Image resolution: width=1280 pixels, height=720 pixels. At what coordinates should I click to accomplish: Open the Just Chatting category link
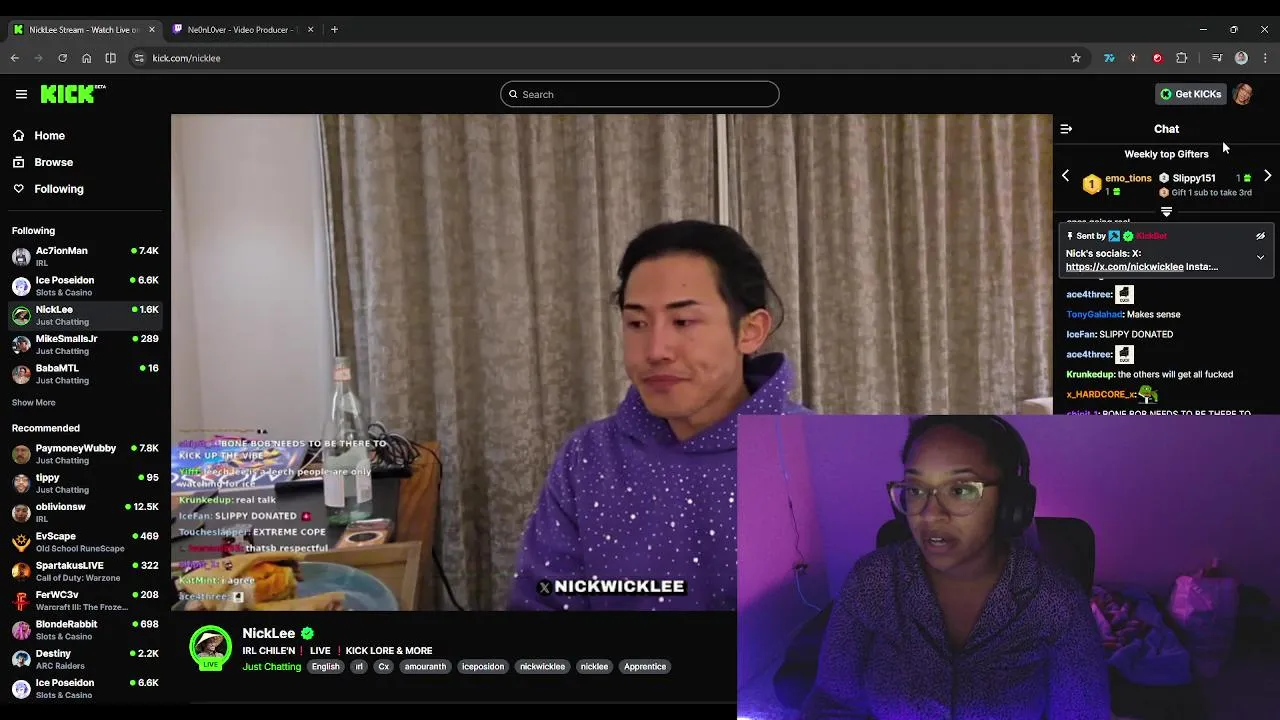(x=271, y=666)
